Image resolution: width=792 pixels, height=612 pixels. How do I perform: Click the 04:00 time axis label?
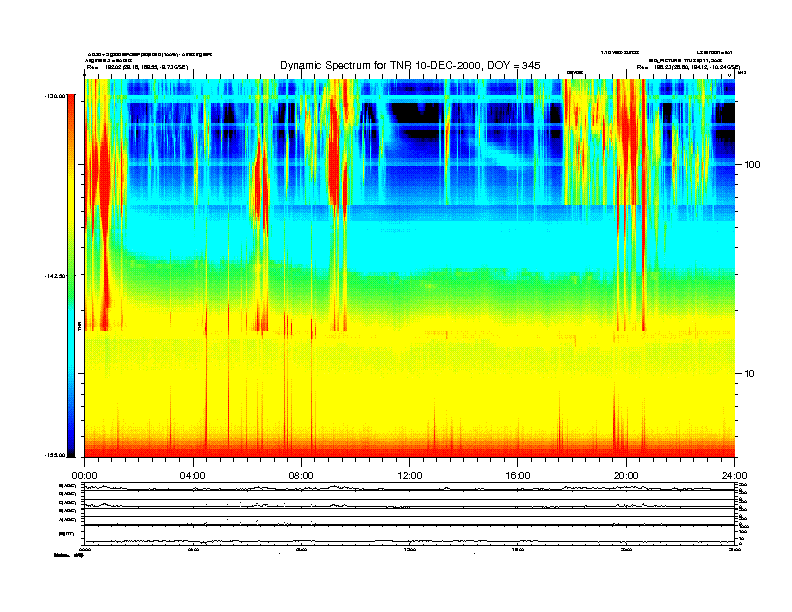coord(193,476)
